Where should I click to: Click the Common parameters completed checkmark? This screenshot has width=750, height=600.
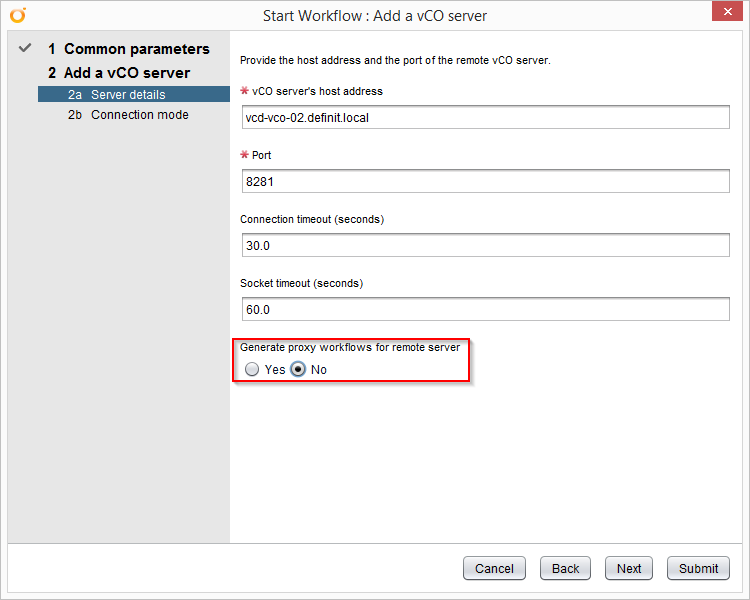tap(25, 48)
